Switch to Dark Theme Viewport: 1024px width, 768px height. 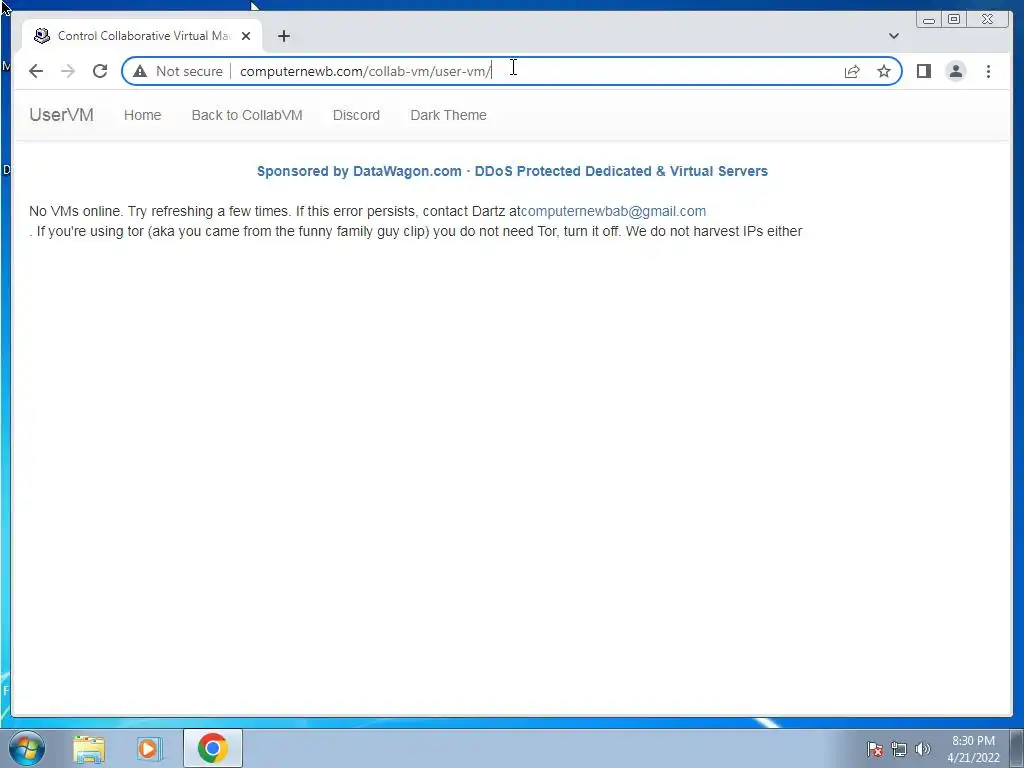click(448, 115)
